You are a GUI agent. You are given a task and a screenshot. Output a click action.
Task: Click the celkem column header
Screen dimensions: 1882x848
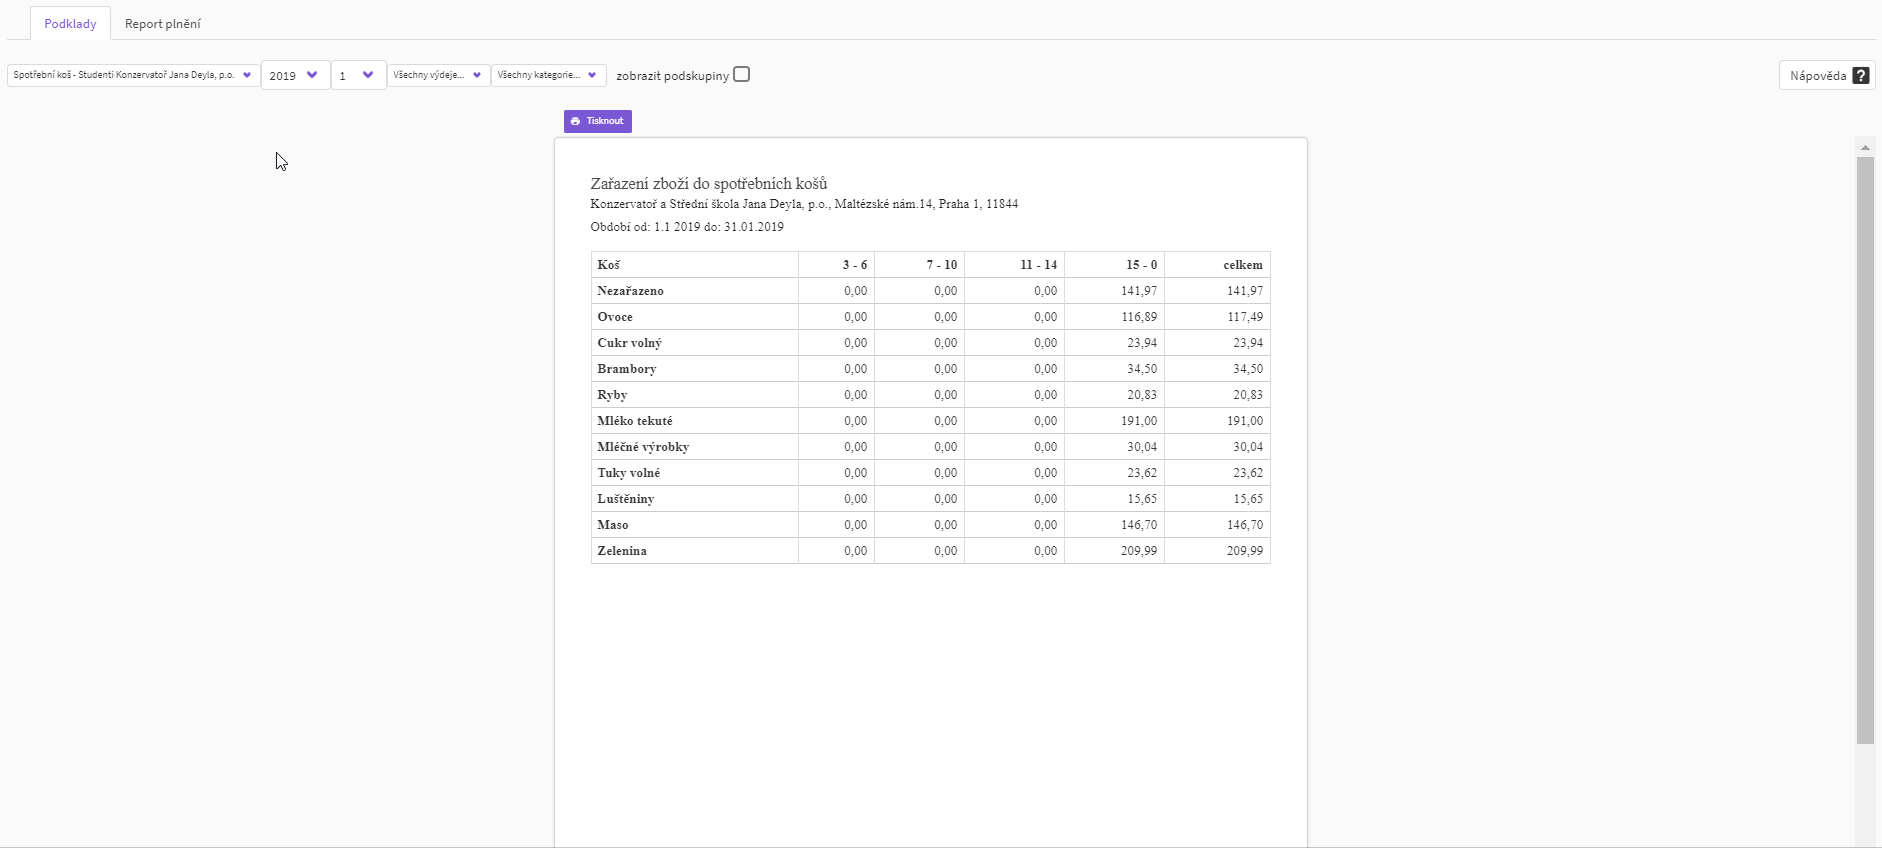tap(1242, 265)
